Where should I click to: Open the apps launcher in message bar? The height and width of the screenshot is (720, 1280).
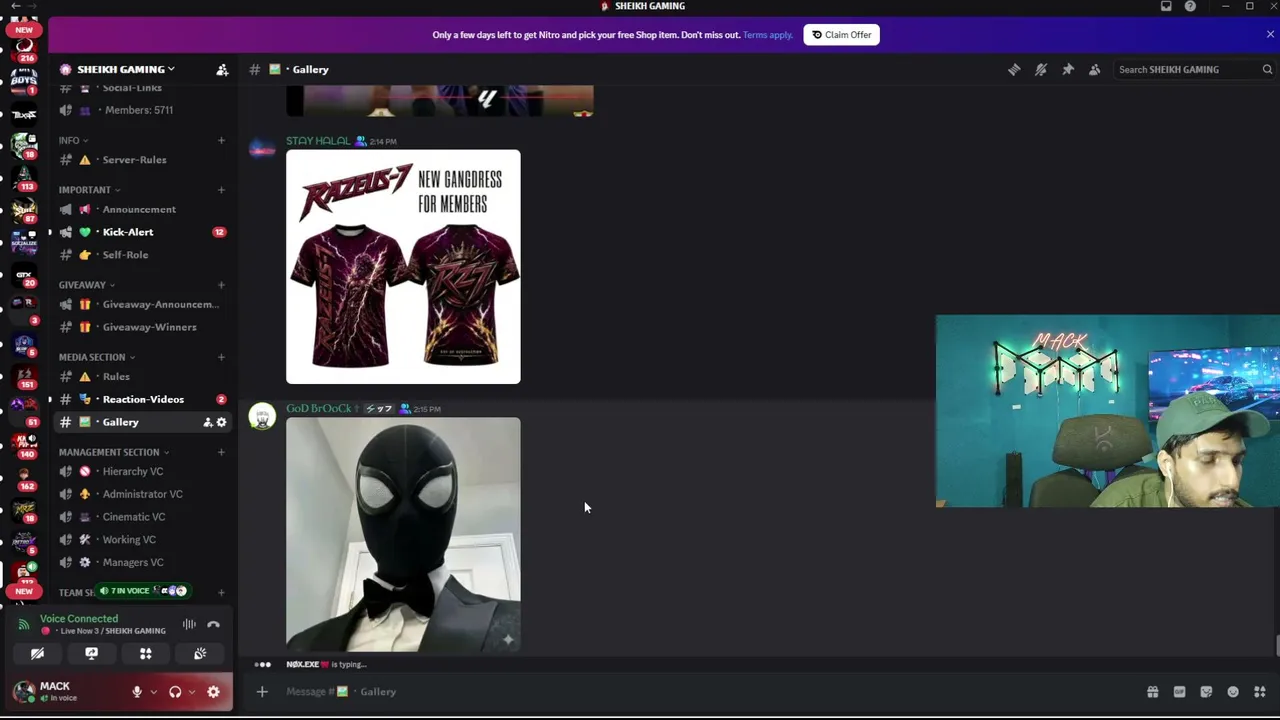pos(1260,692)
